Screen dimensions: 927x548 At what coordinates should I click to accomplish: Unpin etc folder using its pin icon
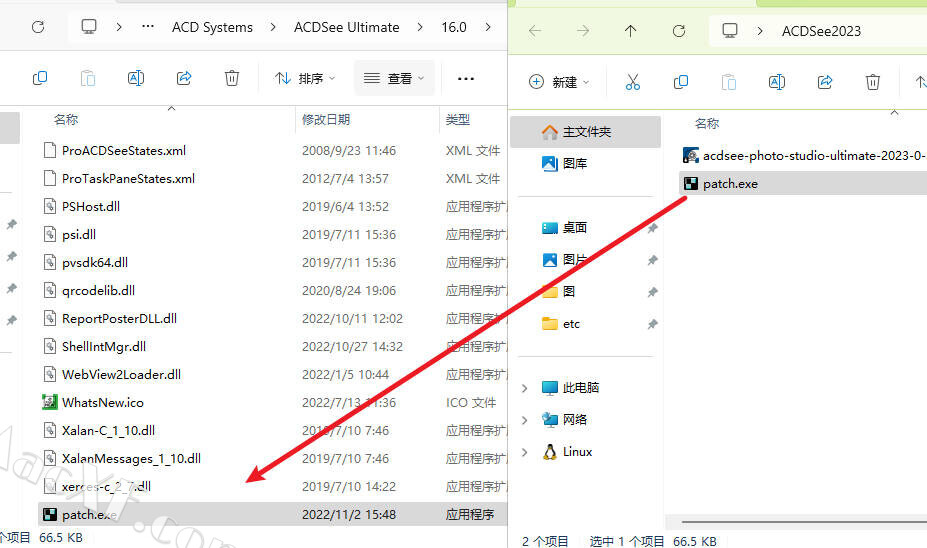(652, 324)
